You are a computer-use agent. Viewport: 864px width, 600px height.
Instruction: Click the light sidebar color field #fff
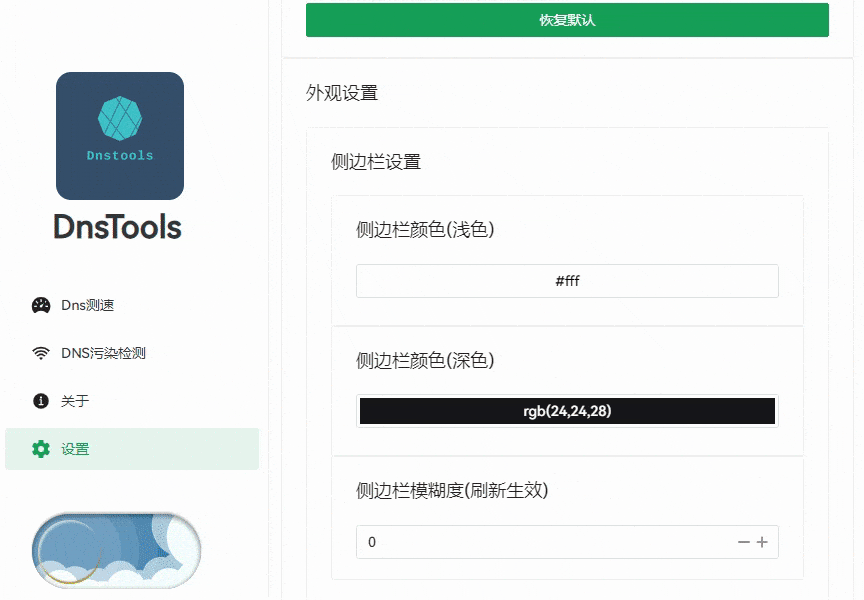567,281
